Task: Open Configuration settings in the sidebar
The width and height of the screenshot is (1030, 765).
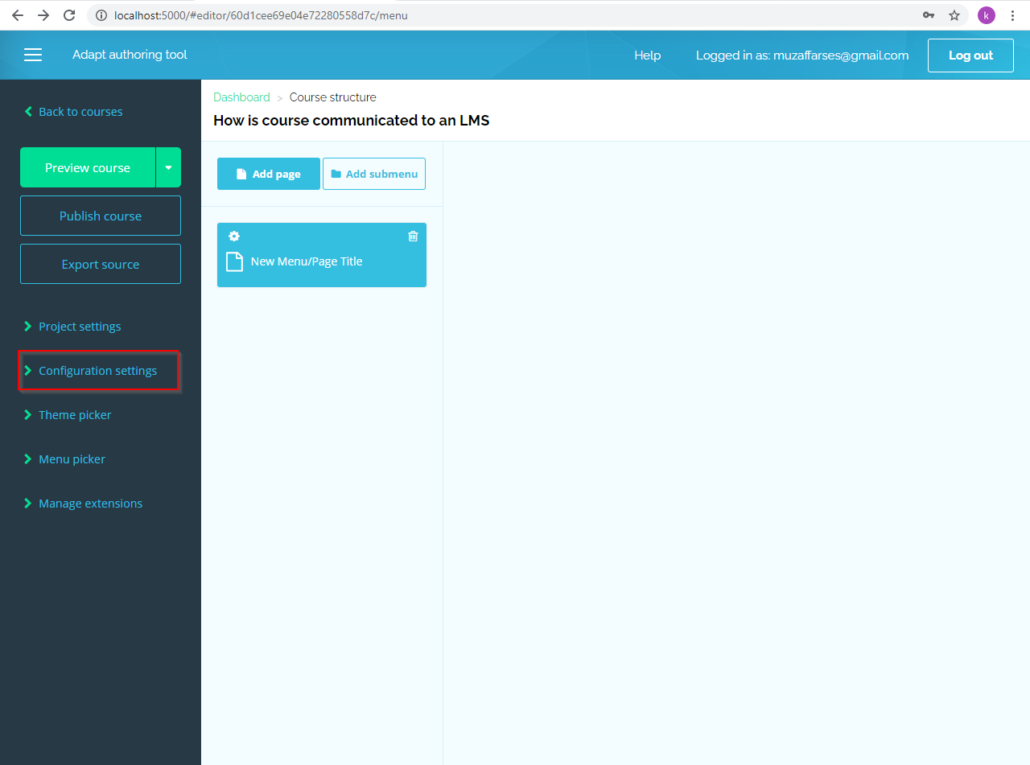Action: coord(98,371)
